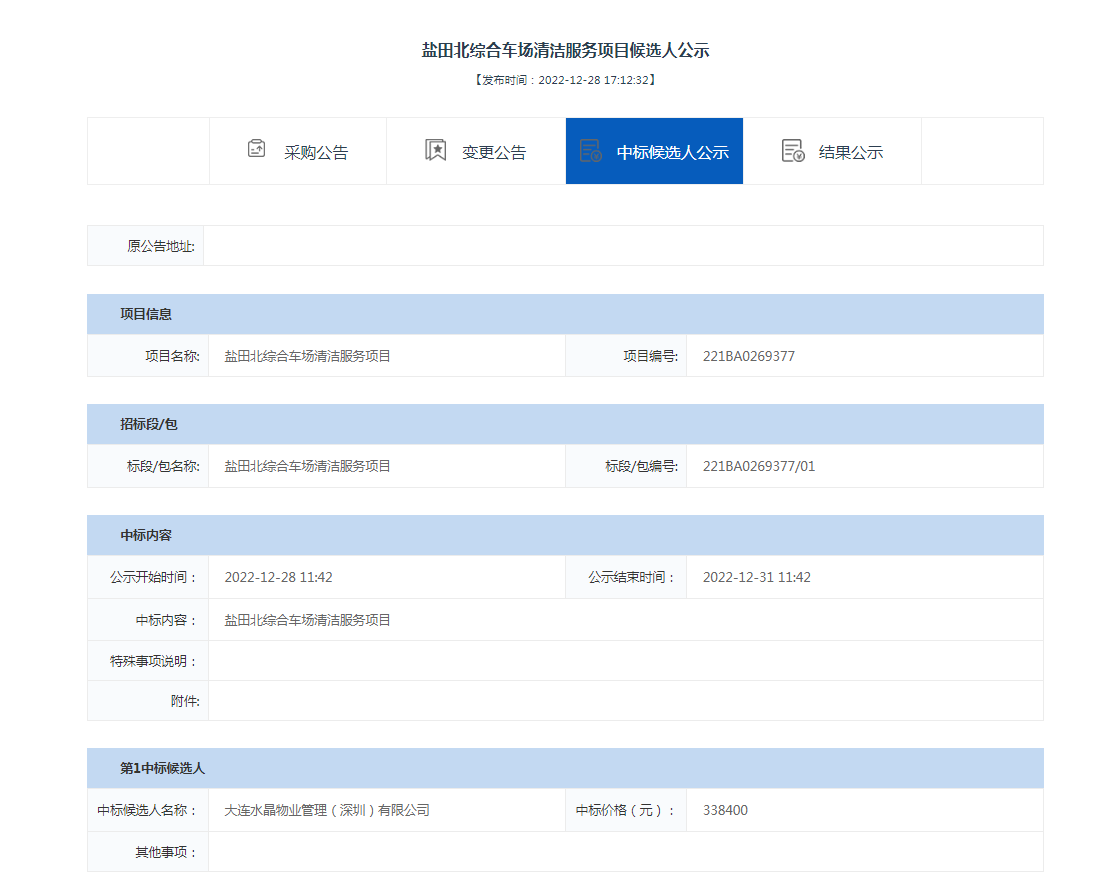The image size is (1117, 883).
Task: Click the 项目编号 label
Action: (x=650, y=356)
